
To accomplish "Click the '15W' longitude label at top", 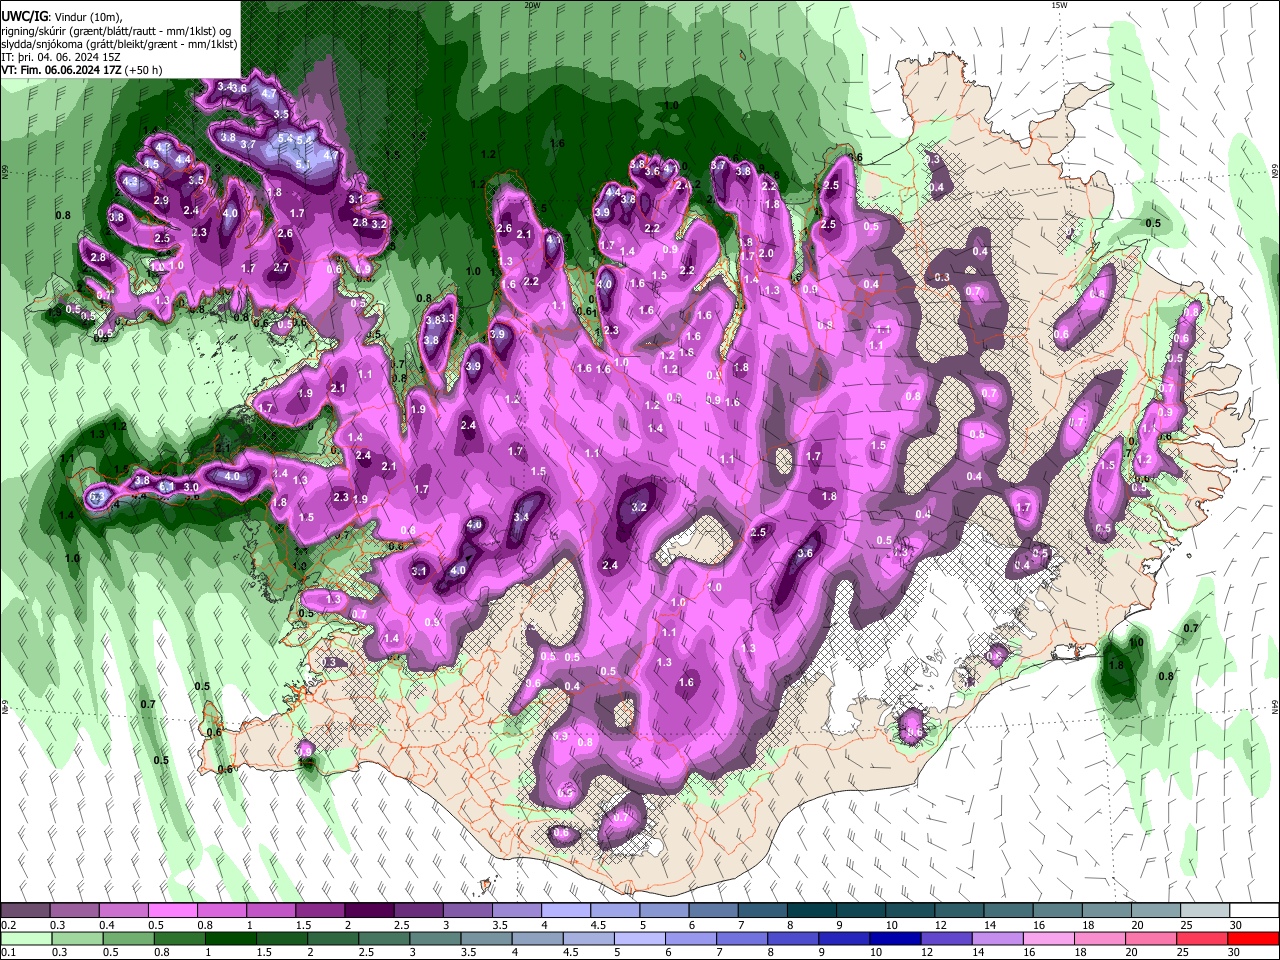I will (1059, 5).
